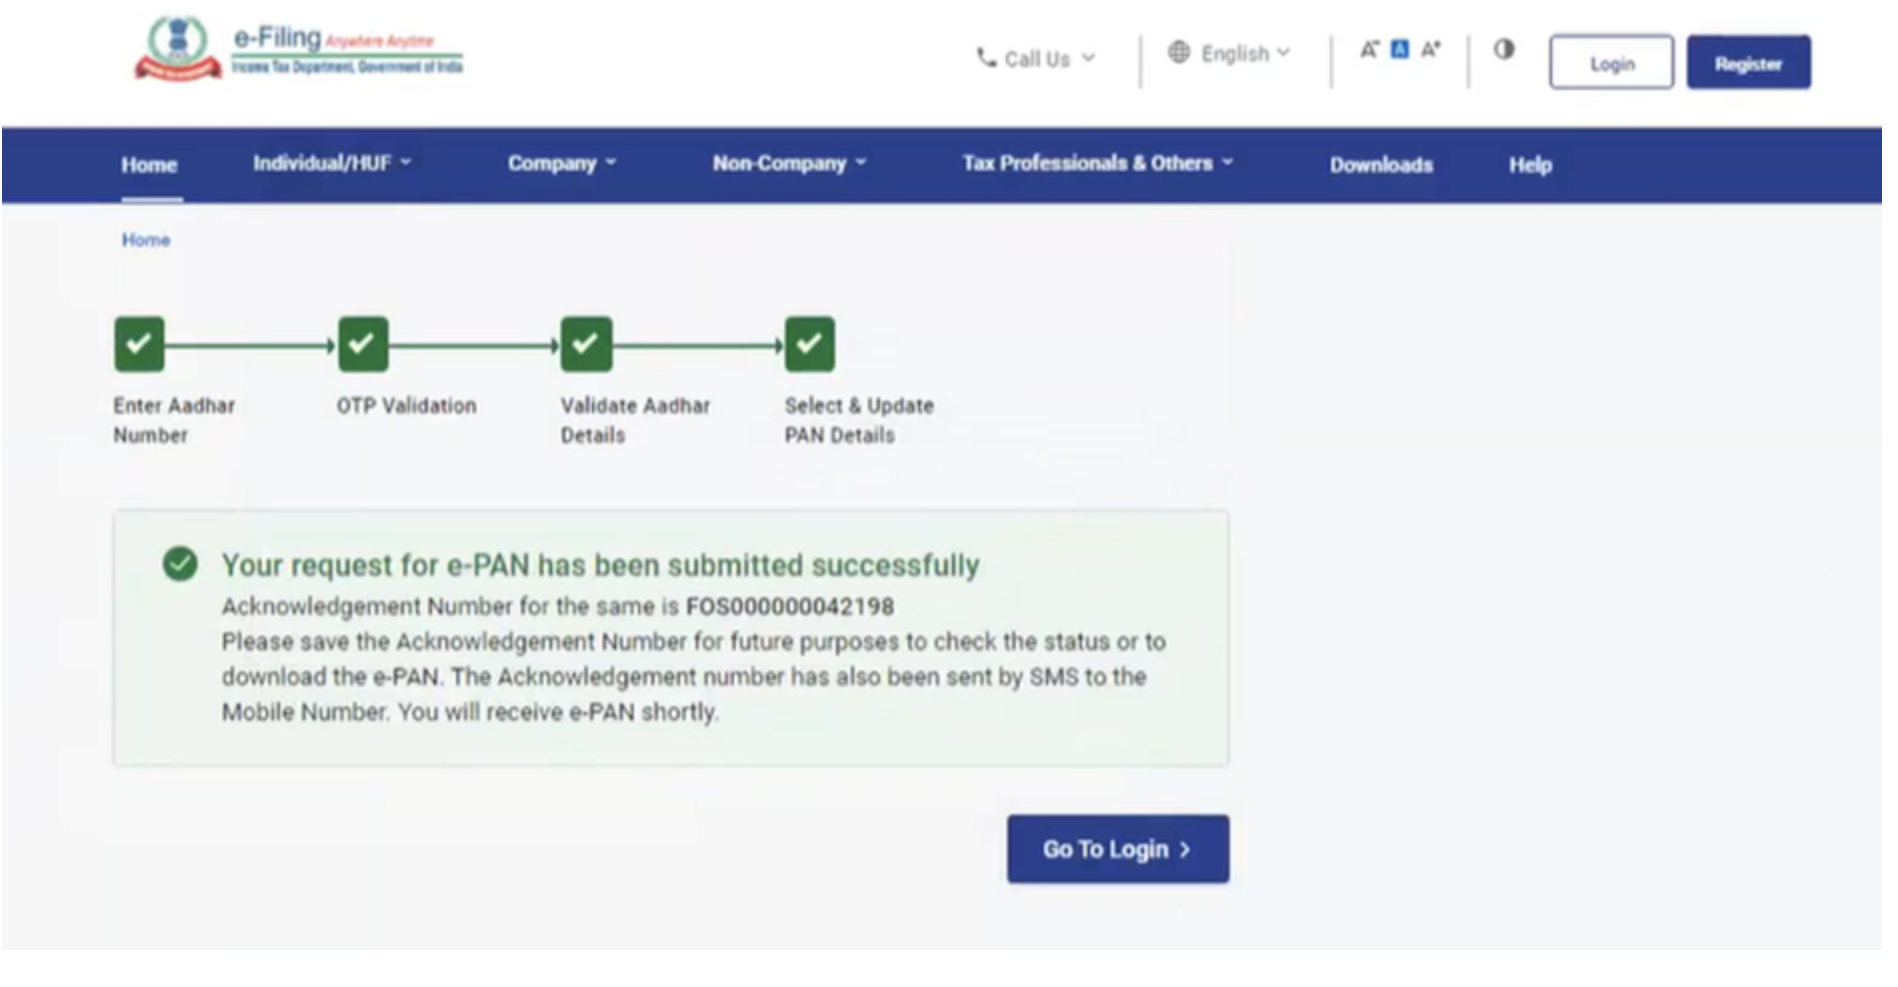
Task: Open the English language dropdown
Action: tap(1230, 53)
